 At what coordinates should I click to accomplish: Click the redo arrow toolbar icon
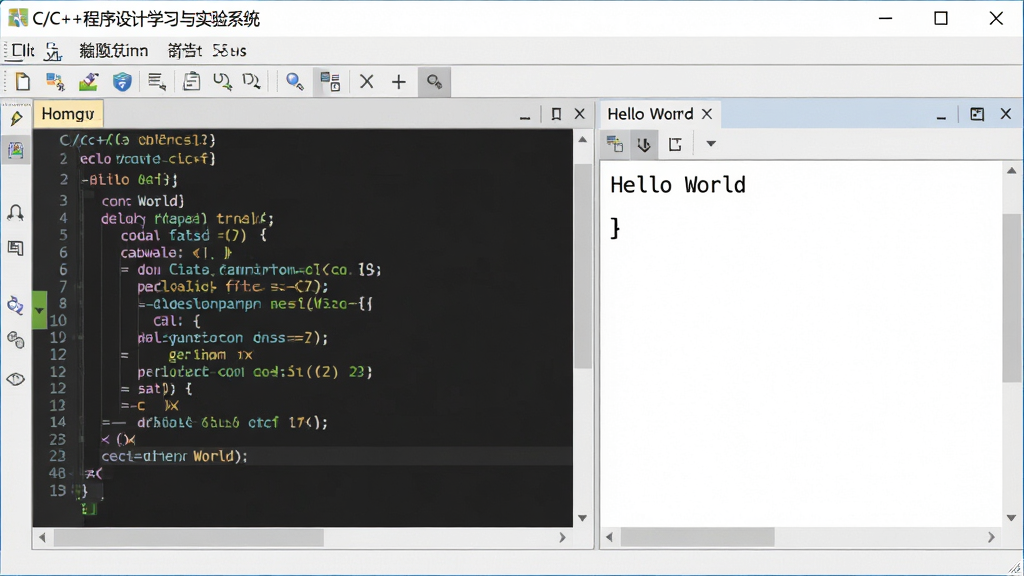click(251, 82)
